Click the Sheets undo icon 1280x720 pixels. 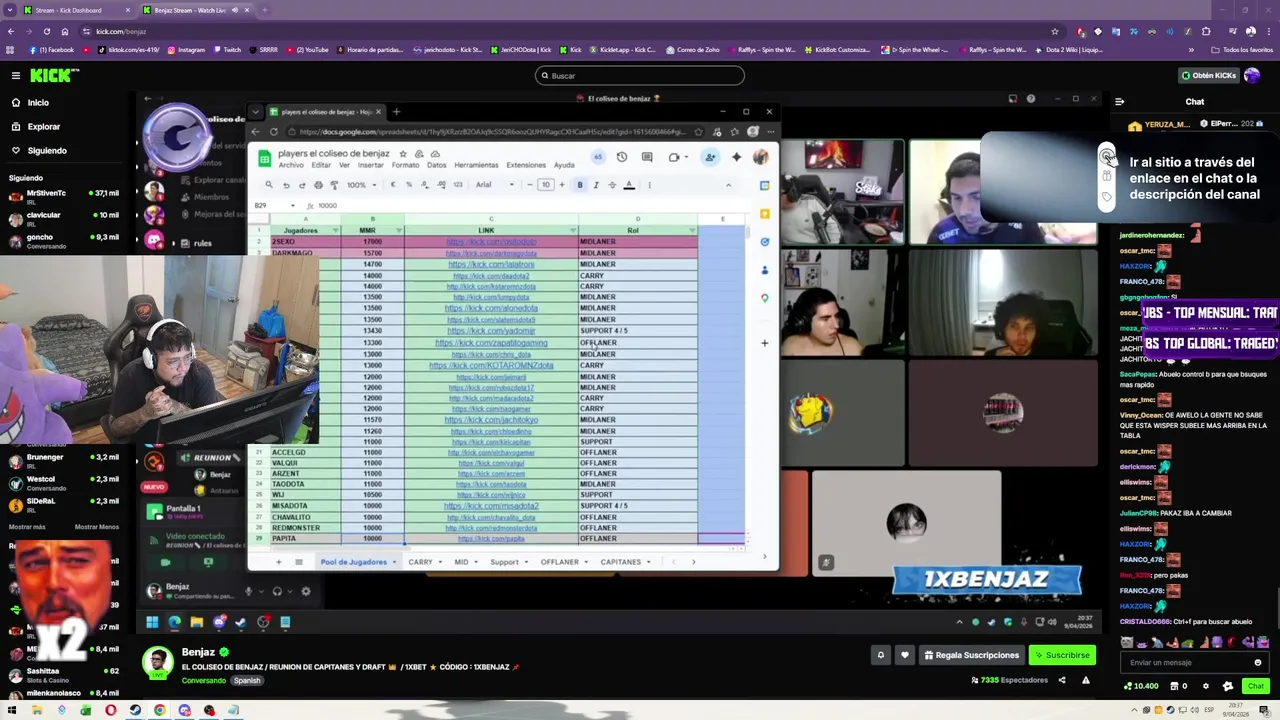pos(286,185)
